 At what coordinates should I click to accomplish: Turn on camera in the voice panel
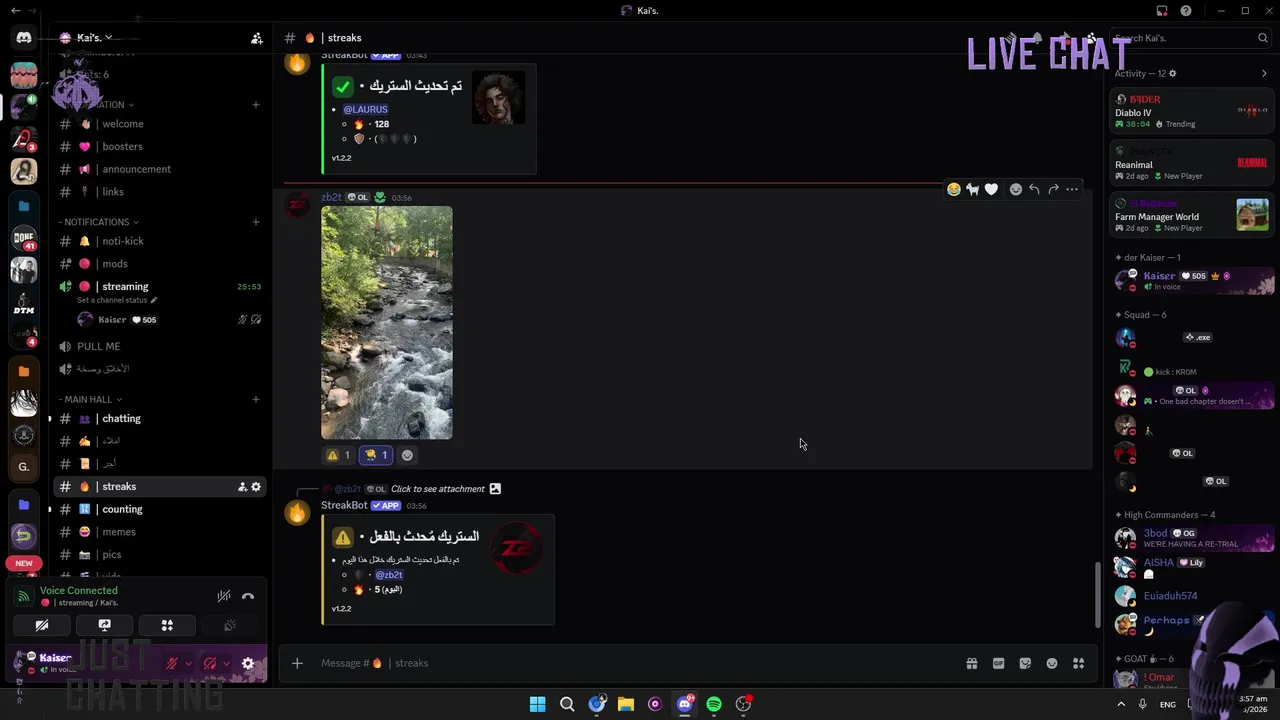tap(42, 625)
